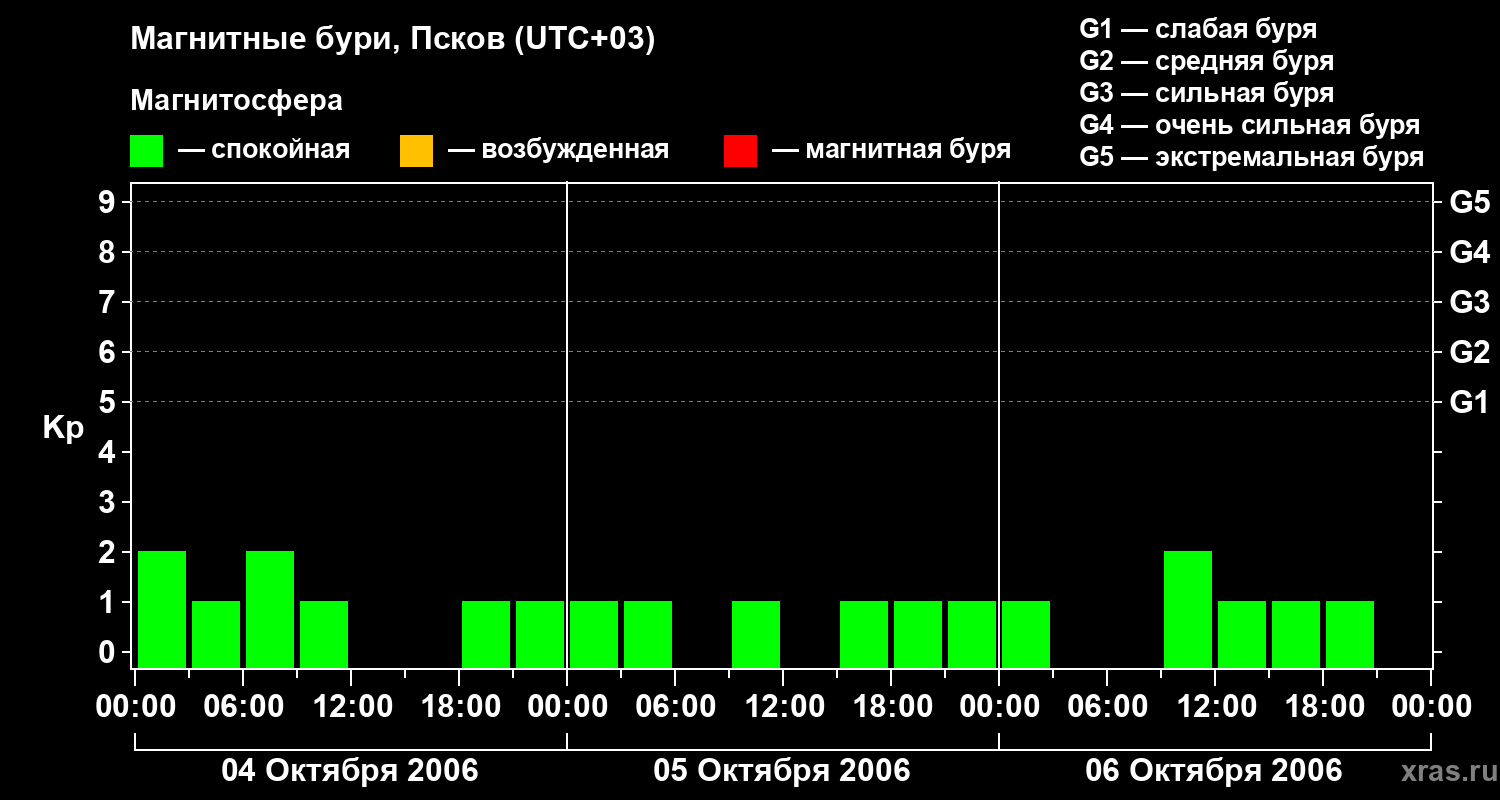Click the right-axis 'G1' scale label
This screenshot has width=1500, height=800.
[x=1469, y=402]
